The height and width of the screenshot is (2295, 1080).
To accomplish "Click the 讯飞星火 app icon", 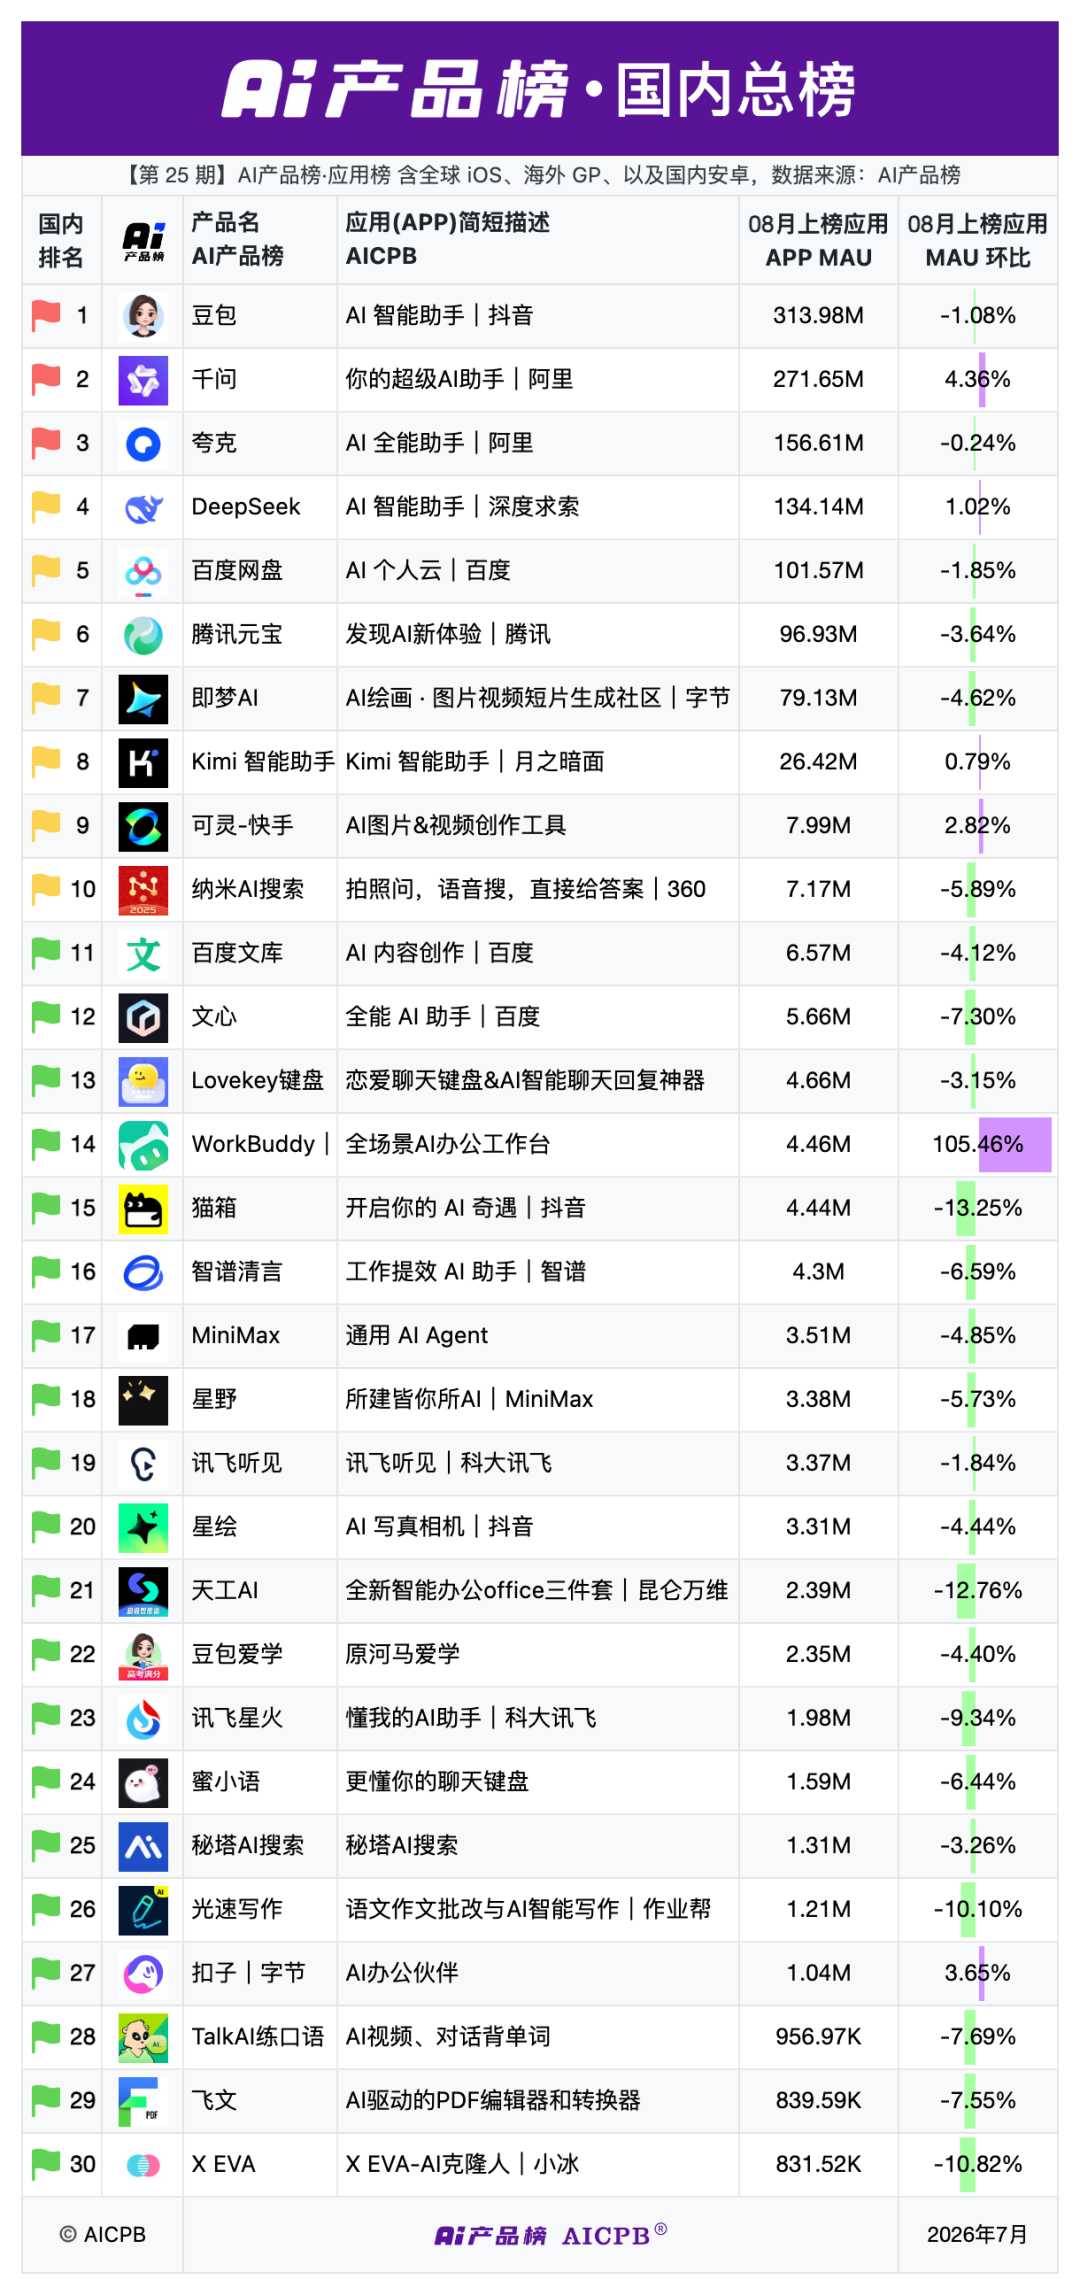I will coord(143,1719).
